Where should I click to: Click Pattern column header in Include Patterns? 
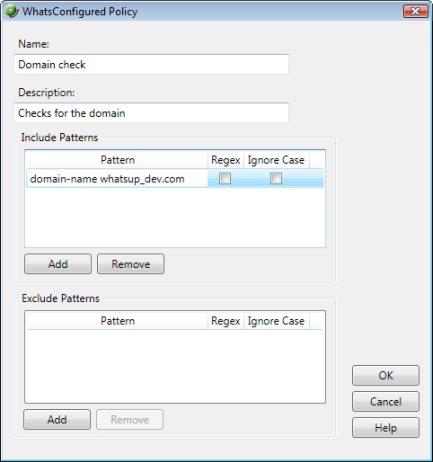click(x=117, y=160)
